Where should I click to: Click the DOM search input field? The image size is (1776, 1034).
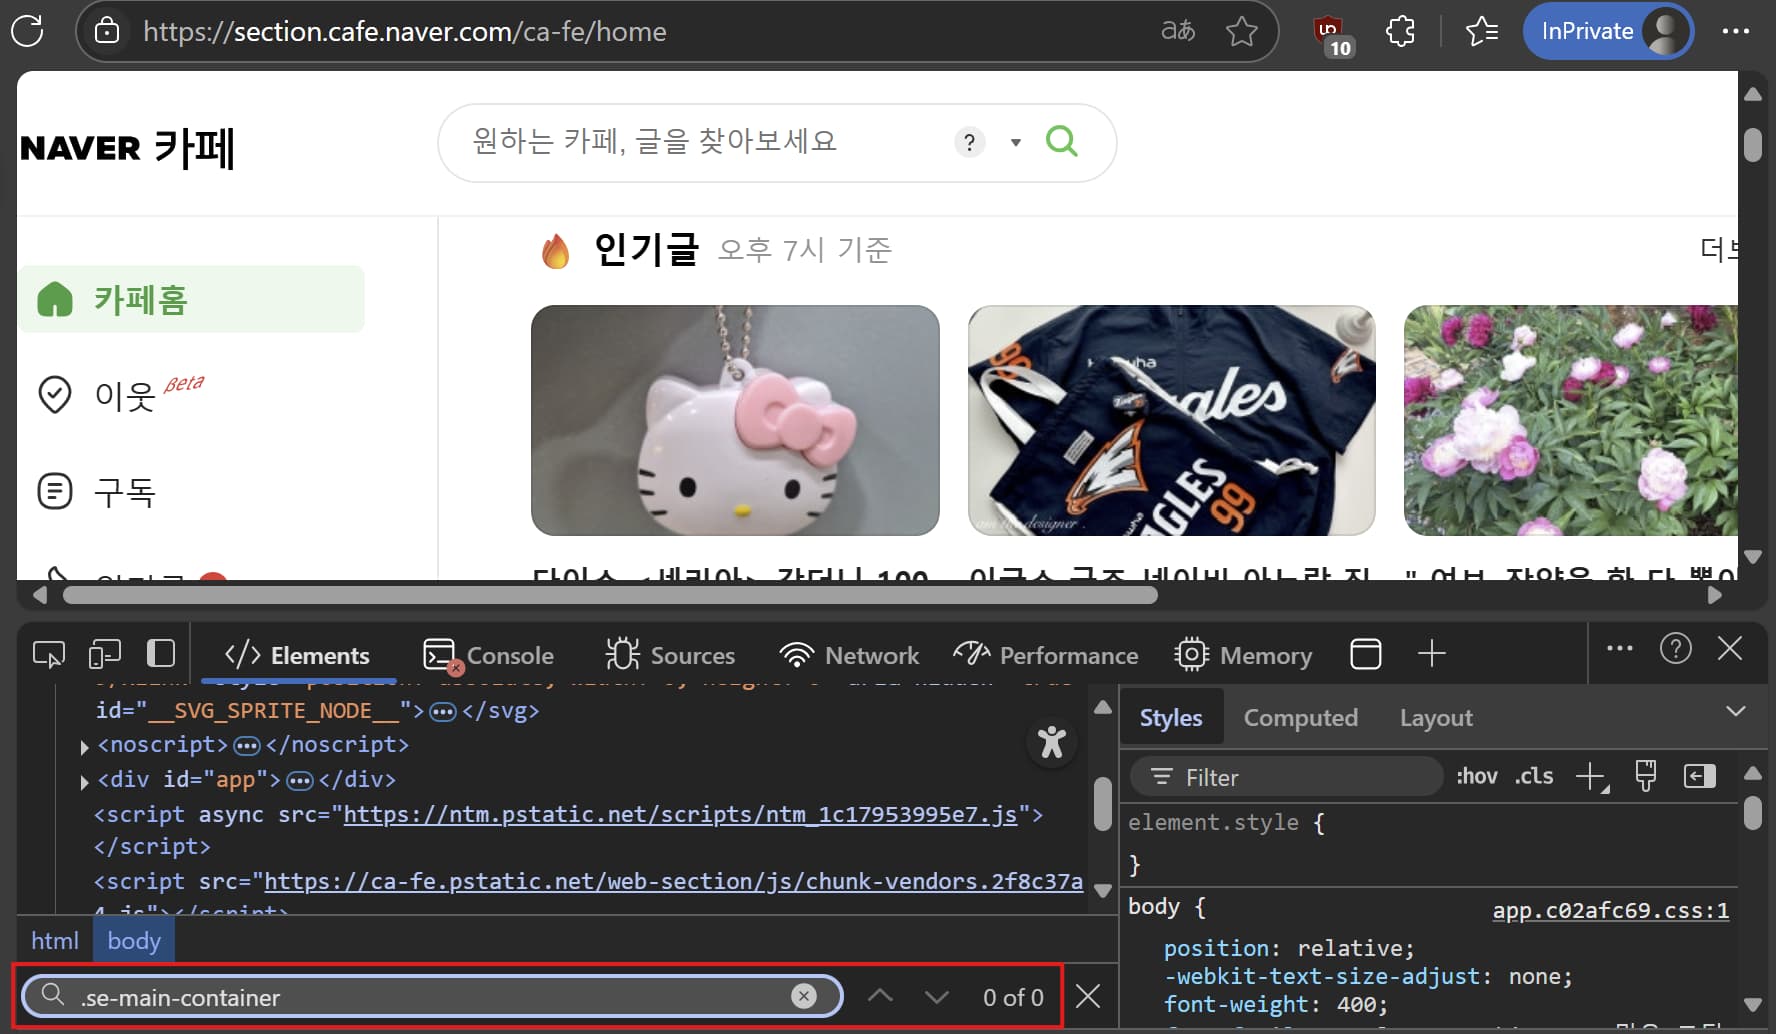point(430,997)
